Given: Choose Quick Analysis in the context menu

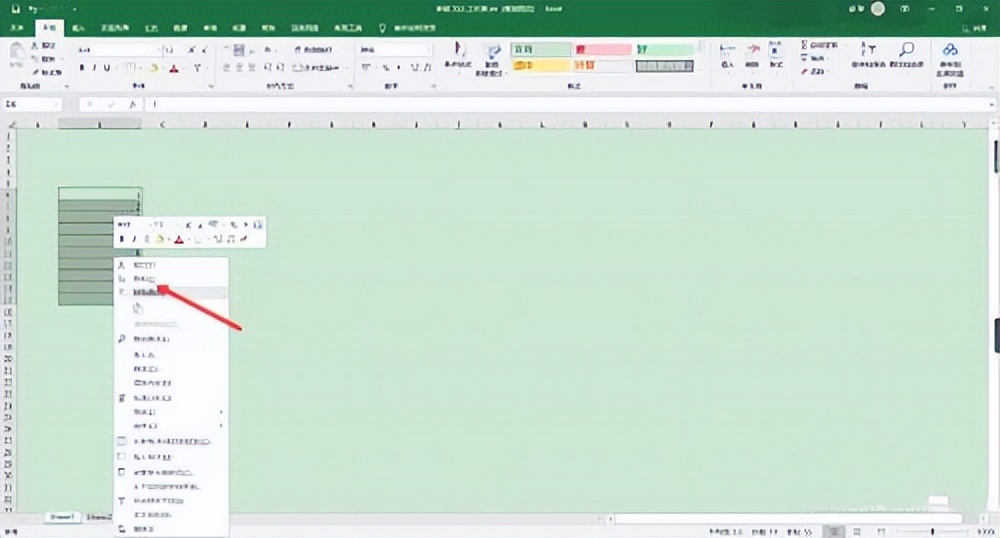Looking at the screenshot, I should coord(171,398).
